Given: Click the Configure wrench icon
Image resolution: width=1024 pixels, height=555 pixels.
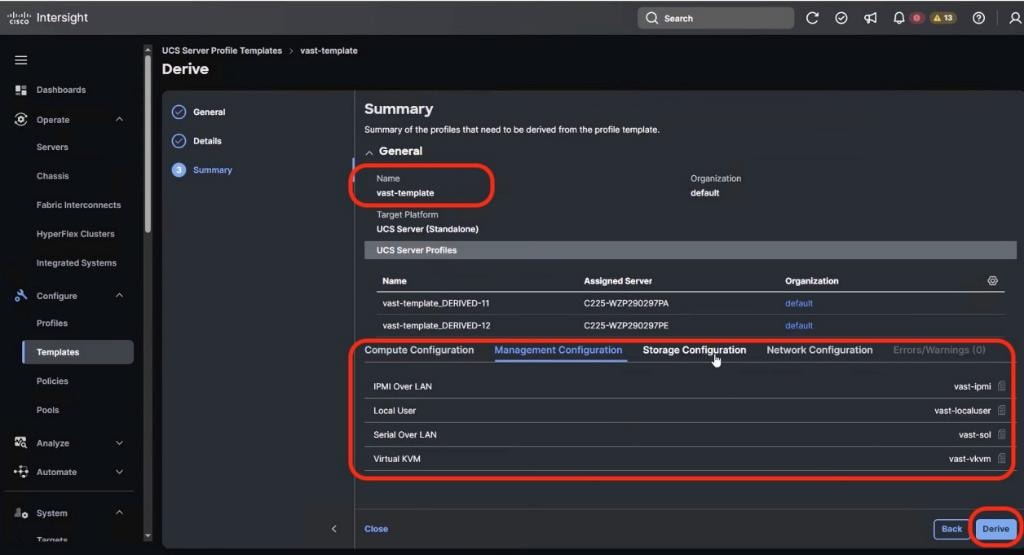Looking at the screenshot, I should point(21,296).
